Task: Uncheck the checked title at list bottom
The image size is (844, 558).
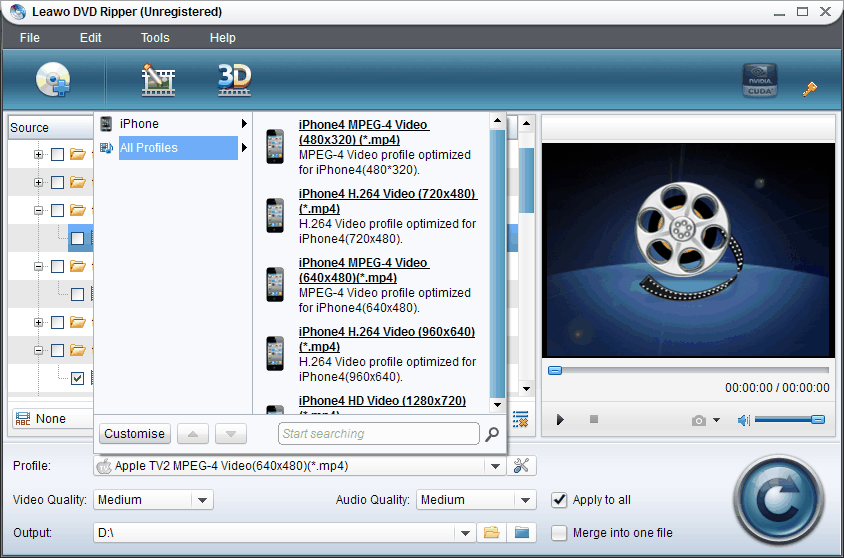Action: tap(78, 378)
